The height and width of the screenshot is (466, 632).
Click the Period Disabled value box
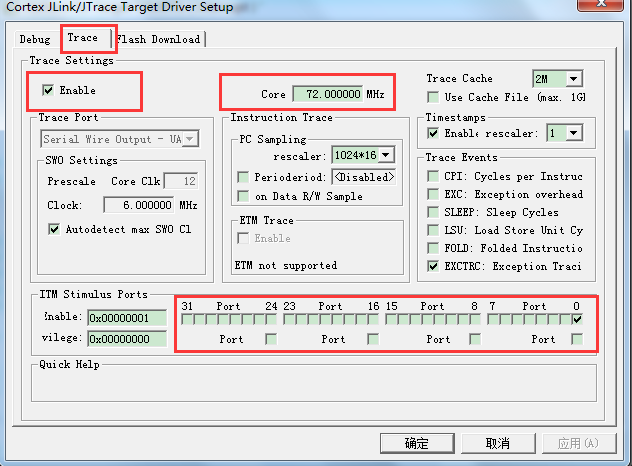[x=364, y=177]
